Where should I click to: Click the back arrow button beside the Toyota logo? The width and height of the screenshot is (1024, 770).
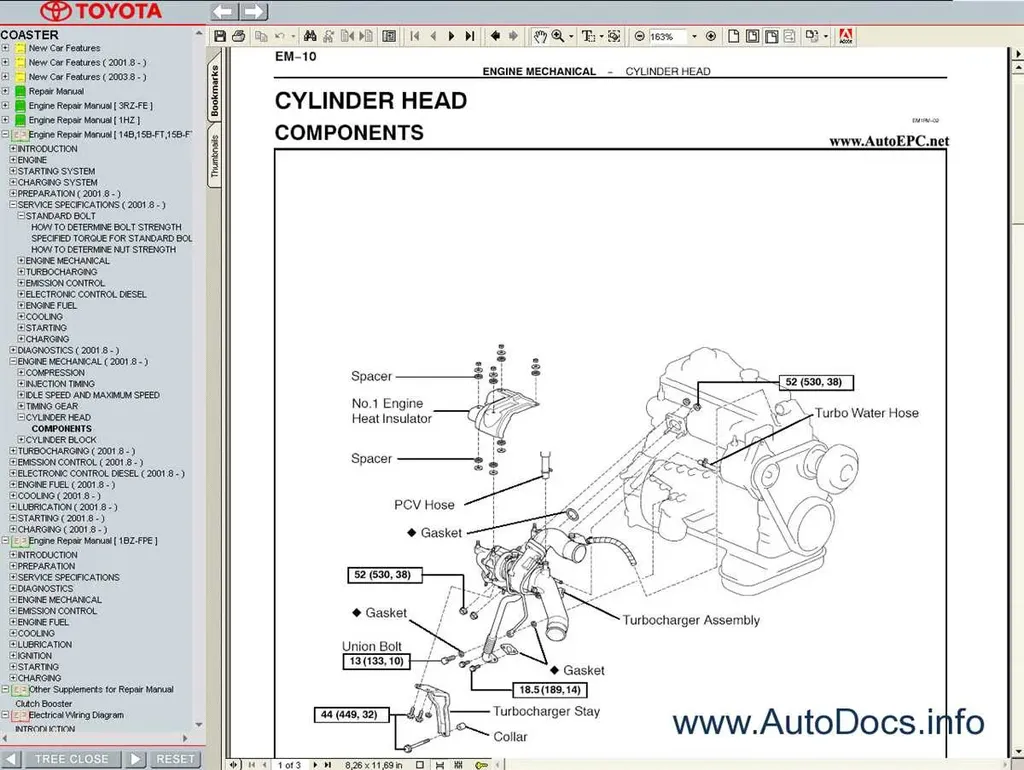click(224, 11)
